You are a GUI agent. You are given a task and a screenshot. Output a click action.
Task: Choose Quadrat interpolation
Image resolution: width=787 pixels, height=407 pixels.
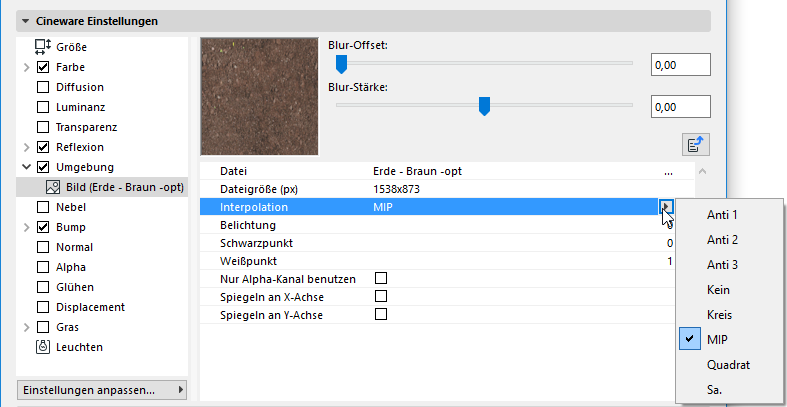[x=729, y=365]
